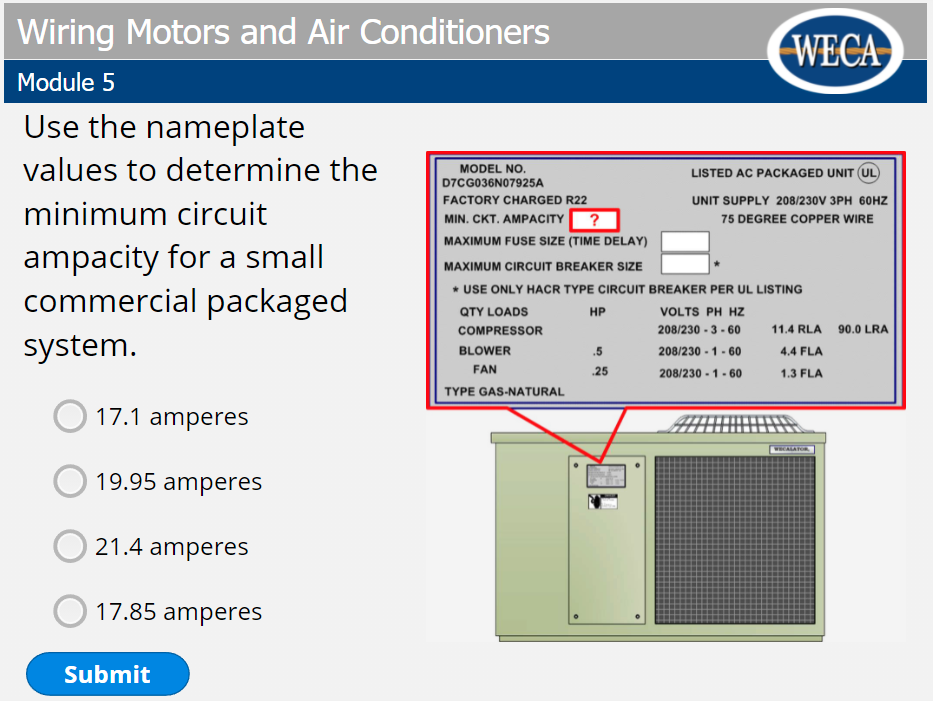
Task: Click the large condenser coil grille
Action: [x=735, y=540]
